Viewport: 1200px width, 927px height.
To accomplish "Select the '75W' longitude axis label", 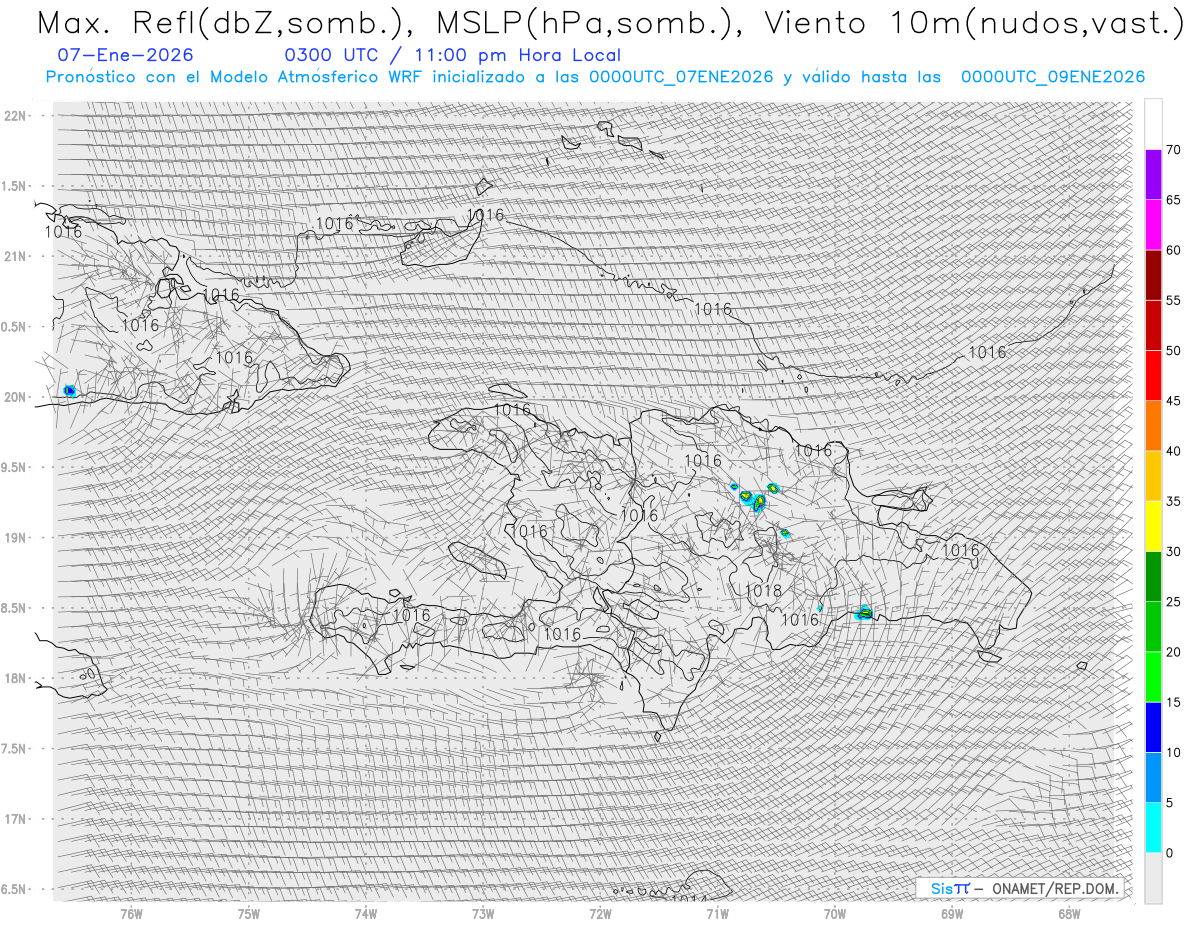I will 249,914.
